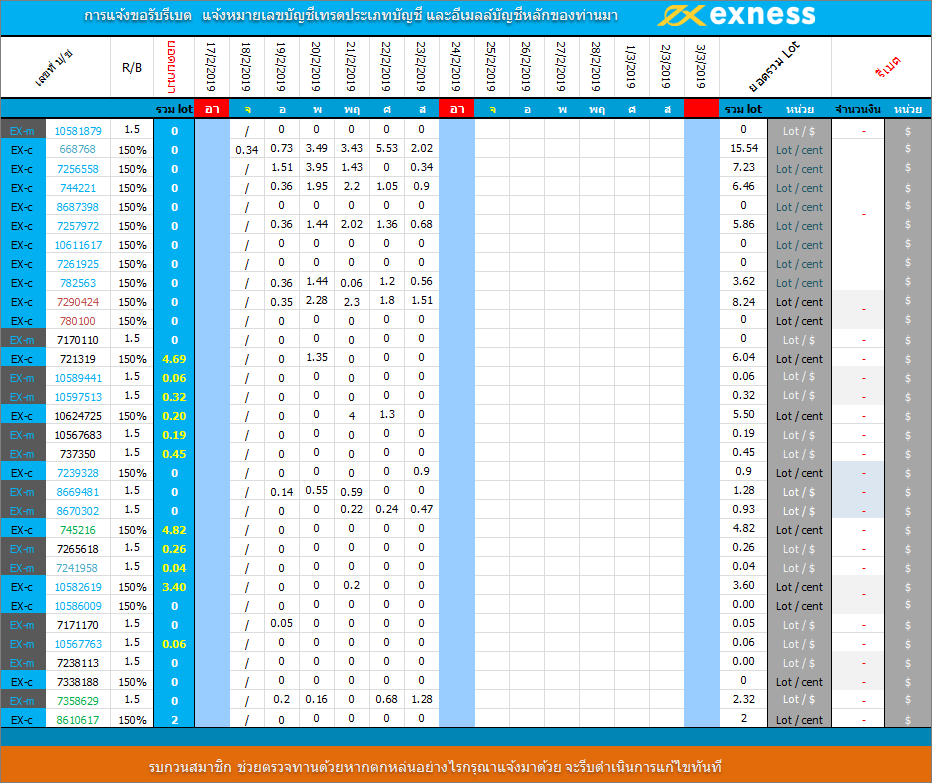Click the R/B column header
Screen dimensions: 932x783
tap(132, 68)
